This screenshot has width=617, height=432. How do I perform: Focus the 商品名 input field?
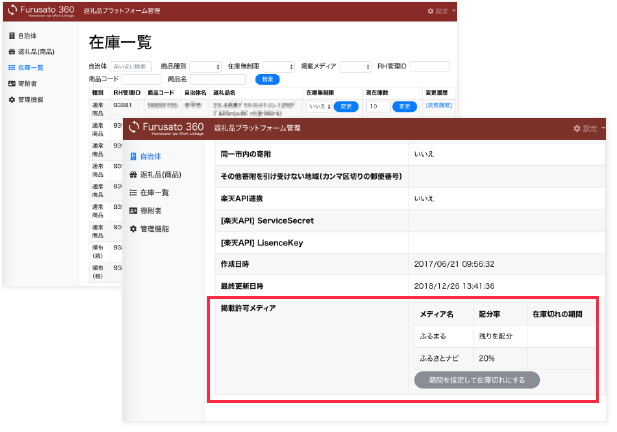point(218,79)
